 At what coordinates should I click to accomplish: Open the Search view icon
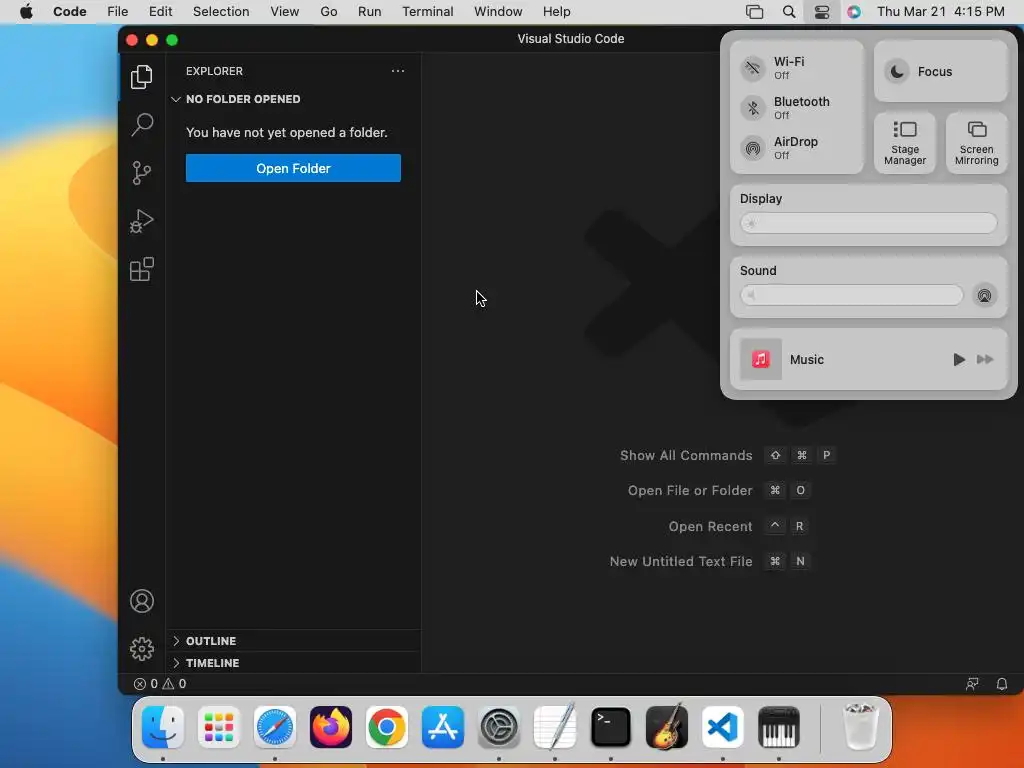tap(142, 124)
